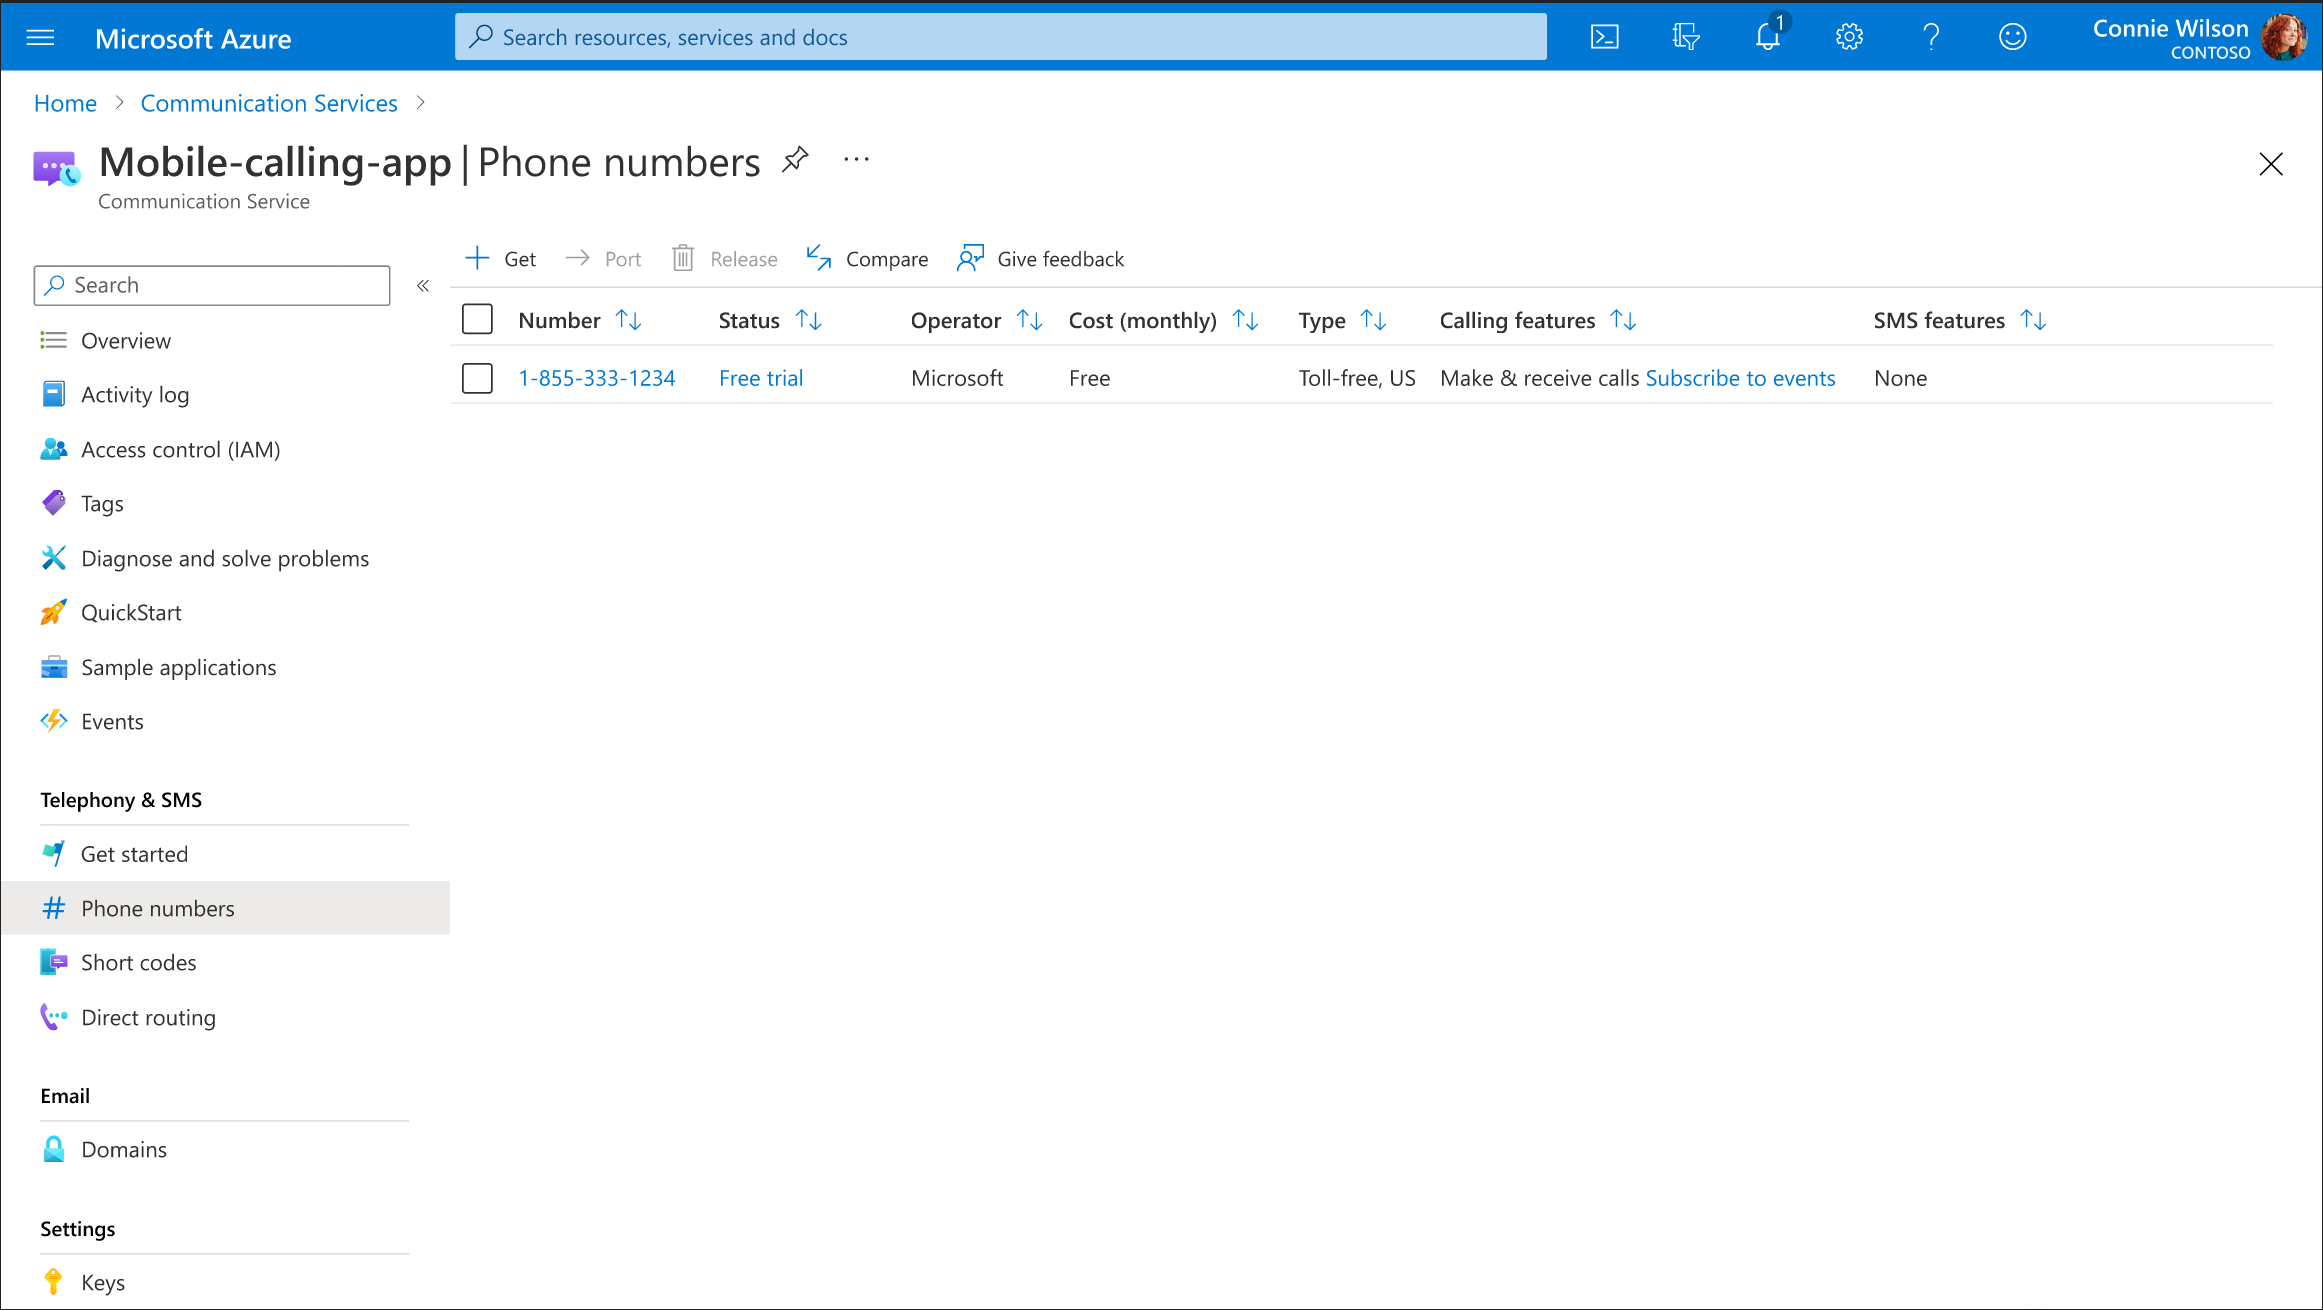Select Activity log tab
2323x1310 pixels.
coord(134,394)
